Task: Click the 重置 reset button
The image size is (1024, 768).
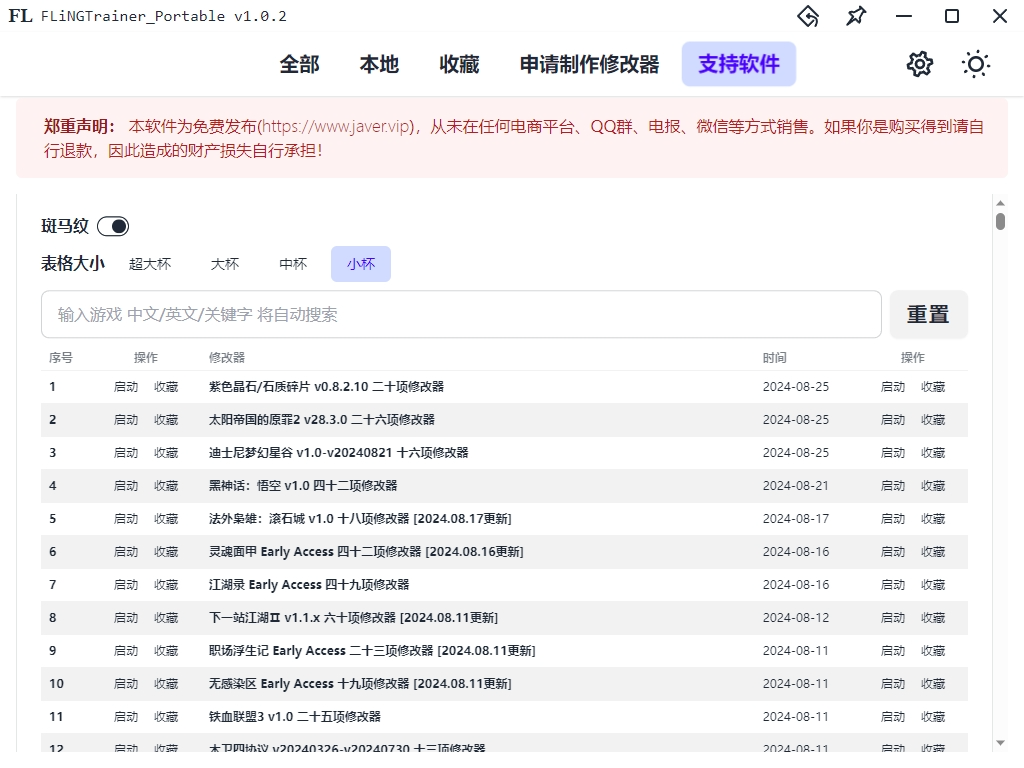Action: coord(928,313)
